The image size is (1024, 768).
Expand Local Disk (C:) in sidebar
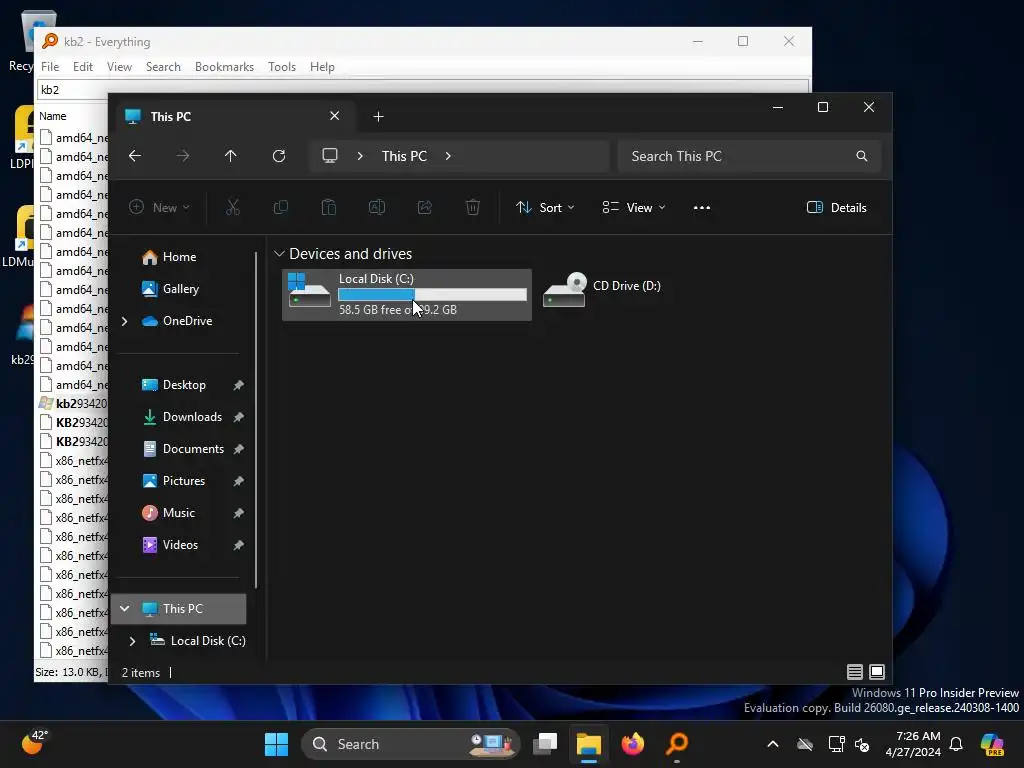pos(133,641)
